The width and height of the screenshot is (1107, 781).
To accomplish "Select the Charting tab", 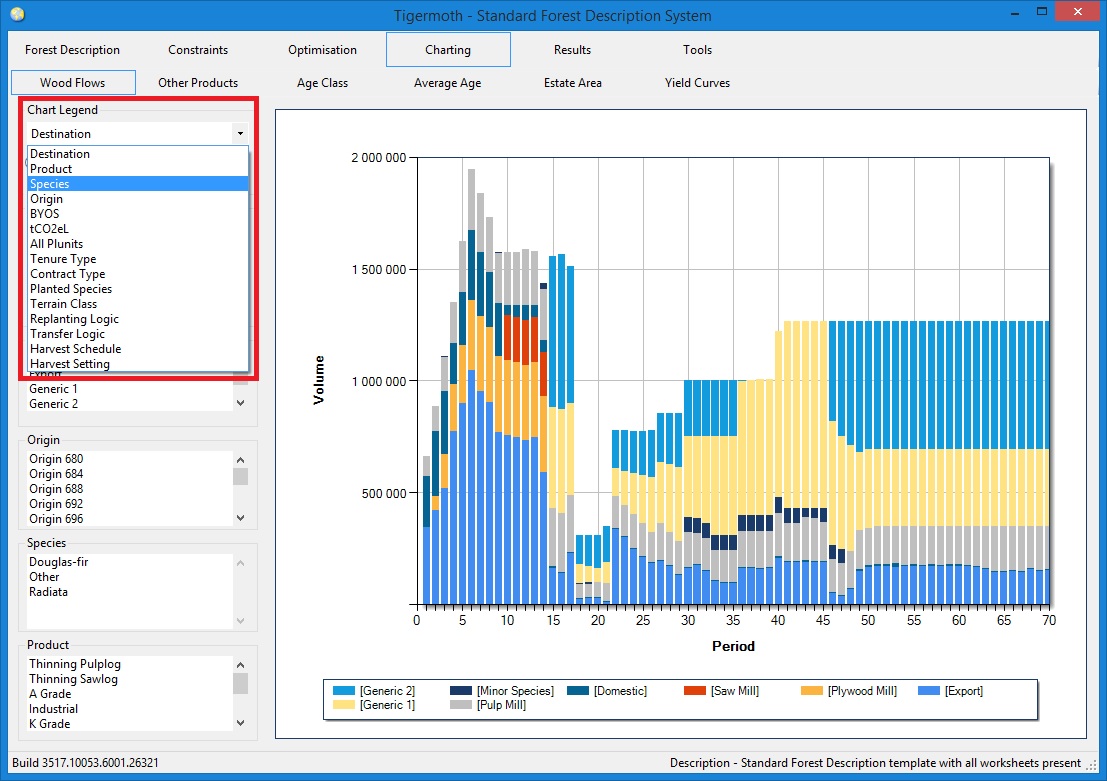I will (x=448, y=49).
